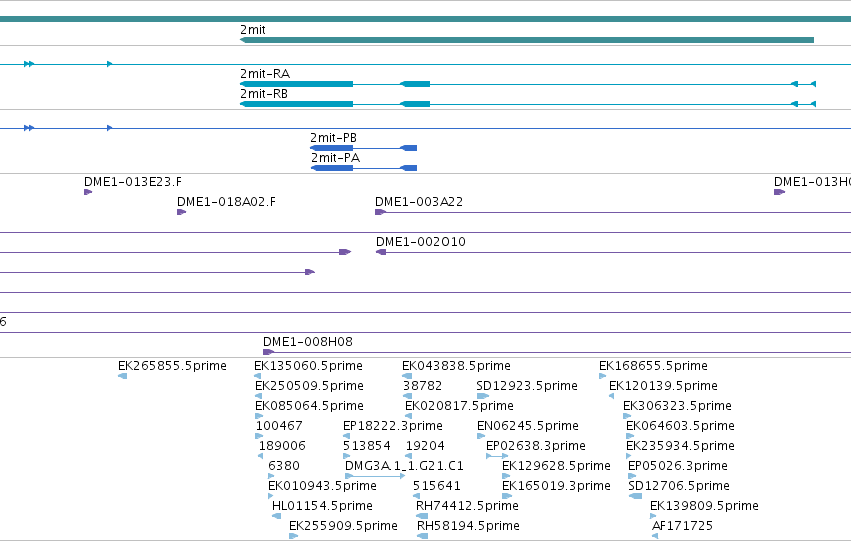This screenshot has width=851, height=541.
Task: Click the DME1-002O10 arrow marker
Action: tap(381, 252)
